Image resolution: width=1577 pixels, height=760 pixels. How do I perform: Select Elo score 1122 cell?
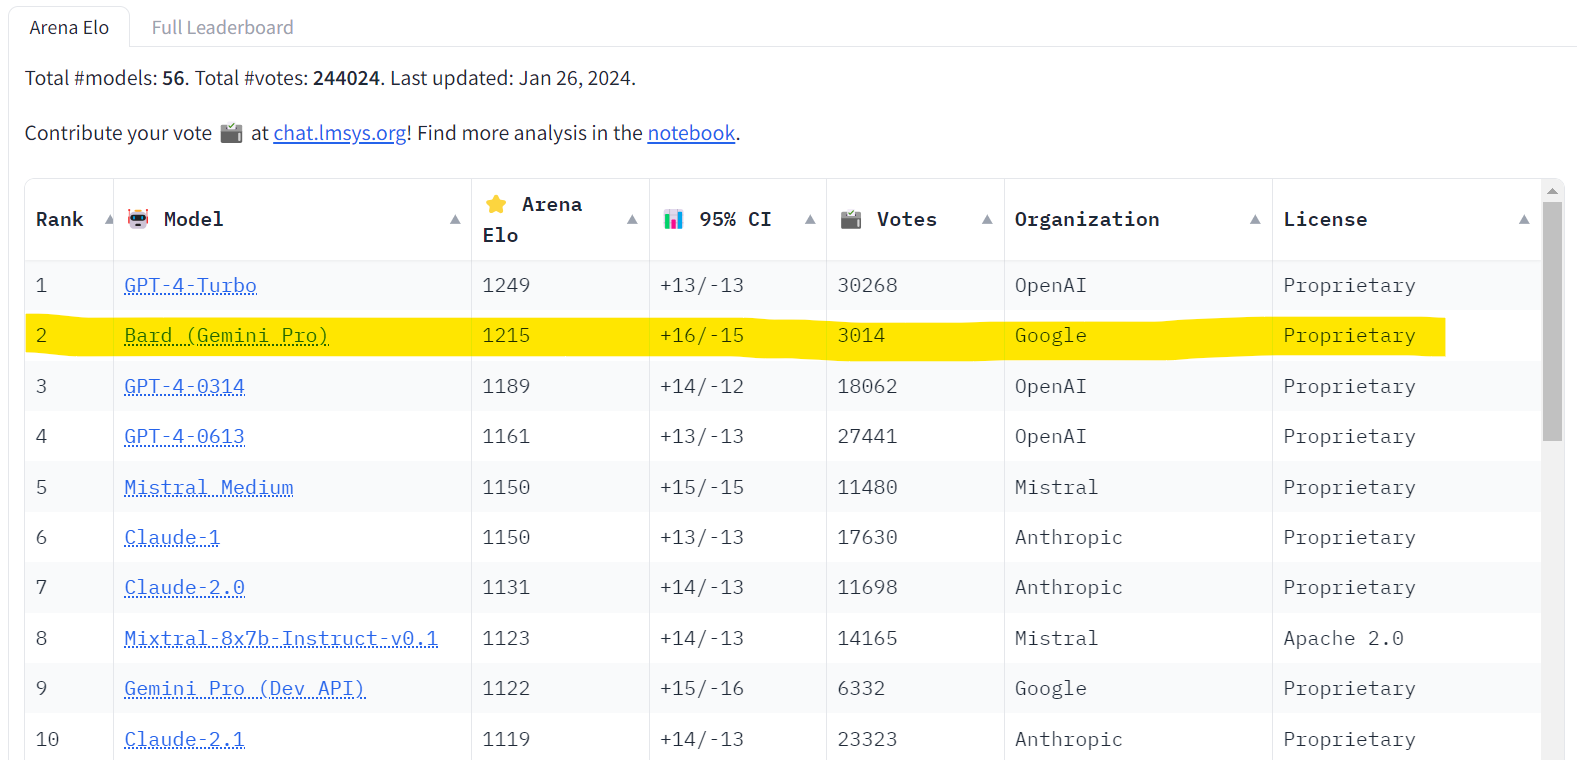560,689
